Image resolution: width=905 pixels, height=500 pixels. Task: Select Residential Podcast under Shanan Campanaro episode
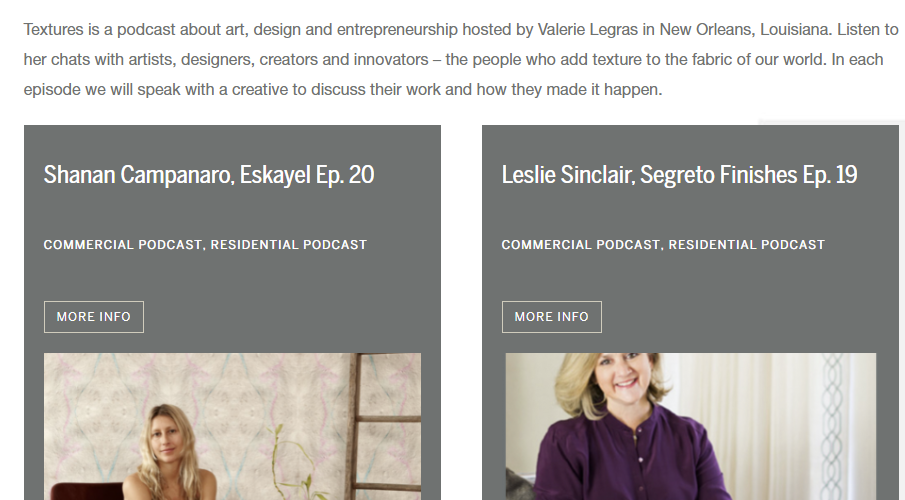tap(288, 244)
